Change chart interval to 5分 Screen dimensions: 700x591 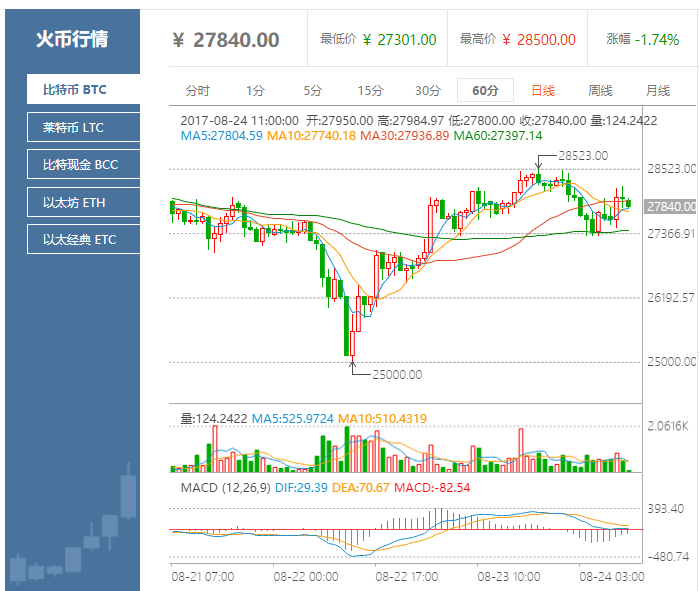pos(313,91)
